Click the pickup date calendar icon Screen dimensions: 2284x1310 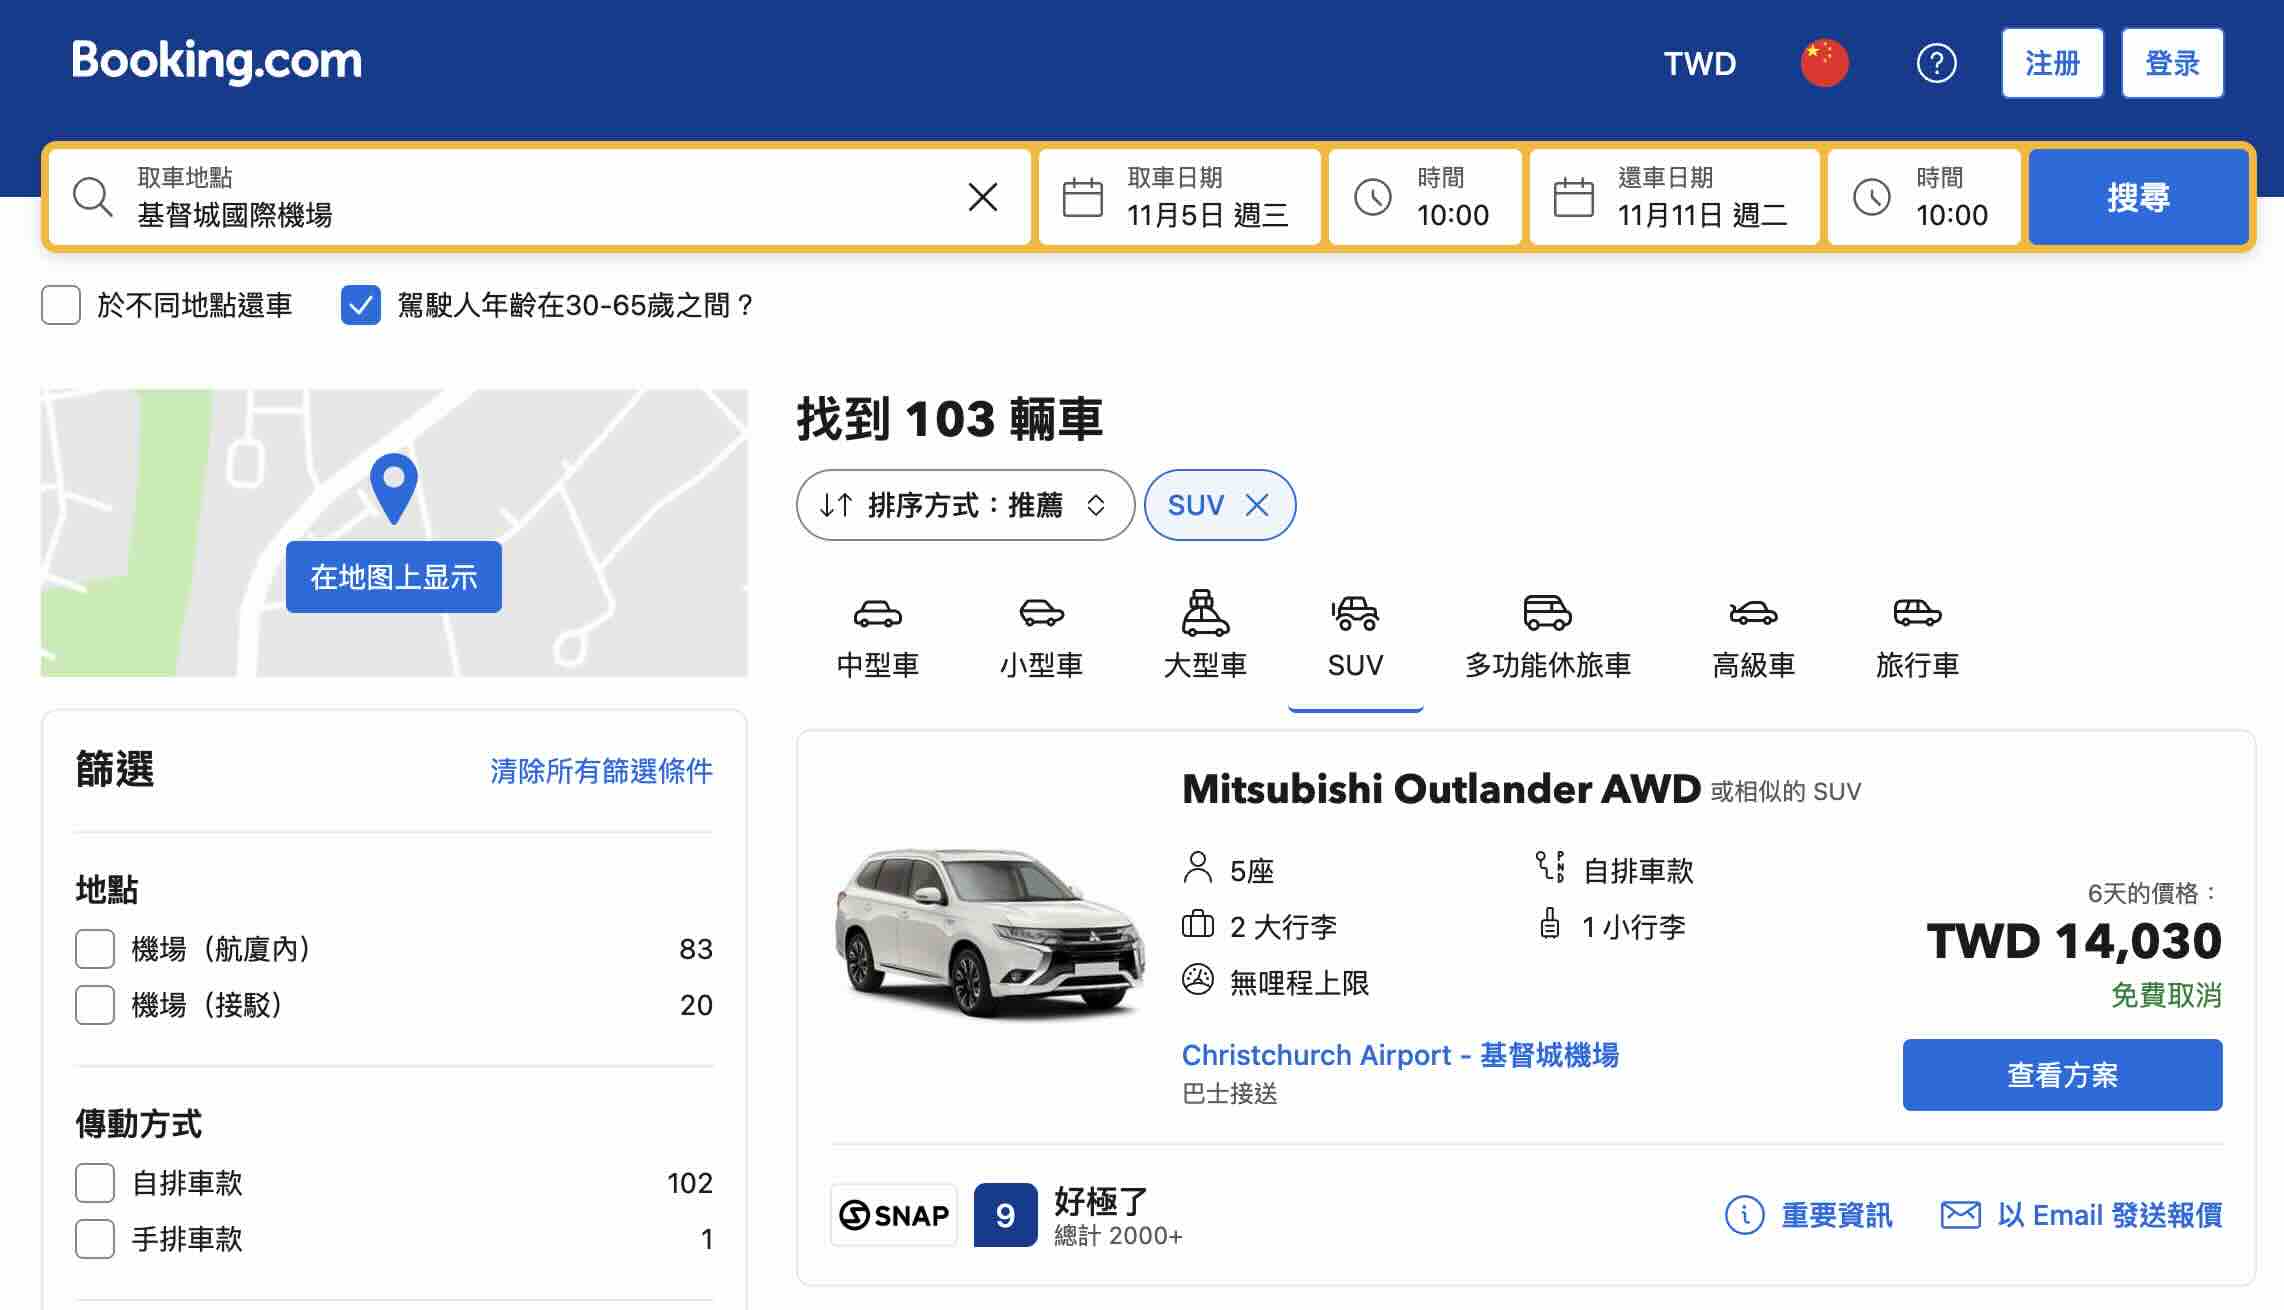click(1082, 197)
